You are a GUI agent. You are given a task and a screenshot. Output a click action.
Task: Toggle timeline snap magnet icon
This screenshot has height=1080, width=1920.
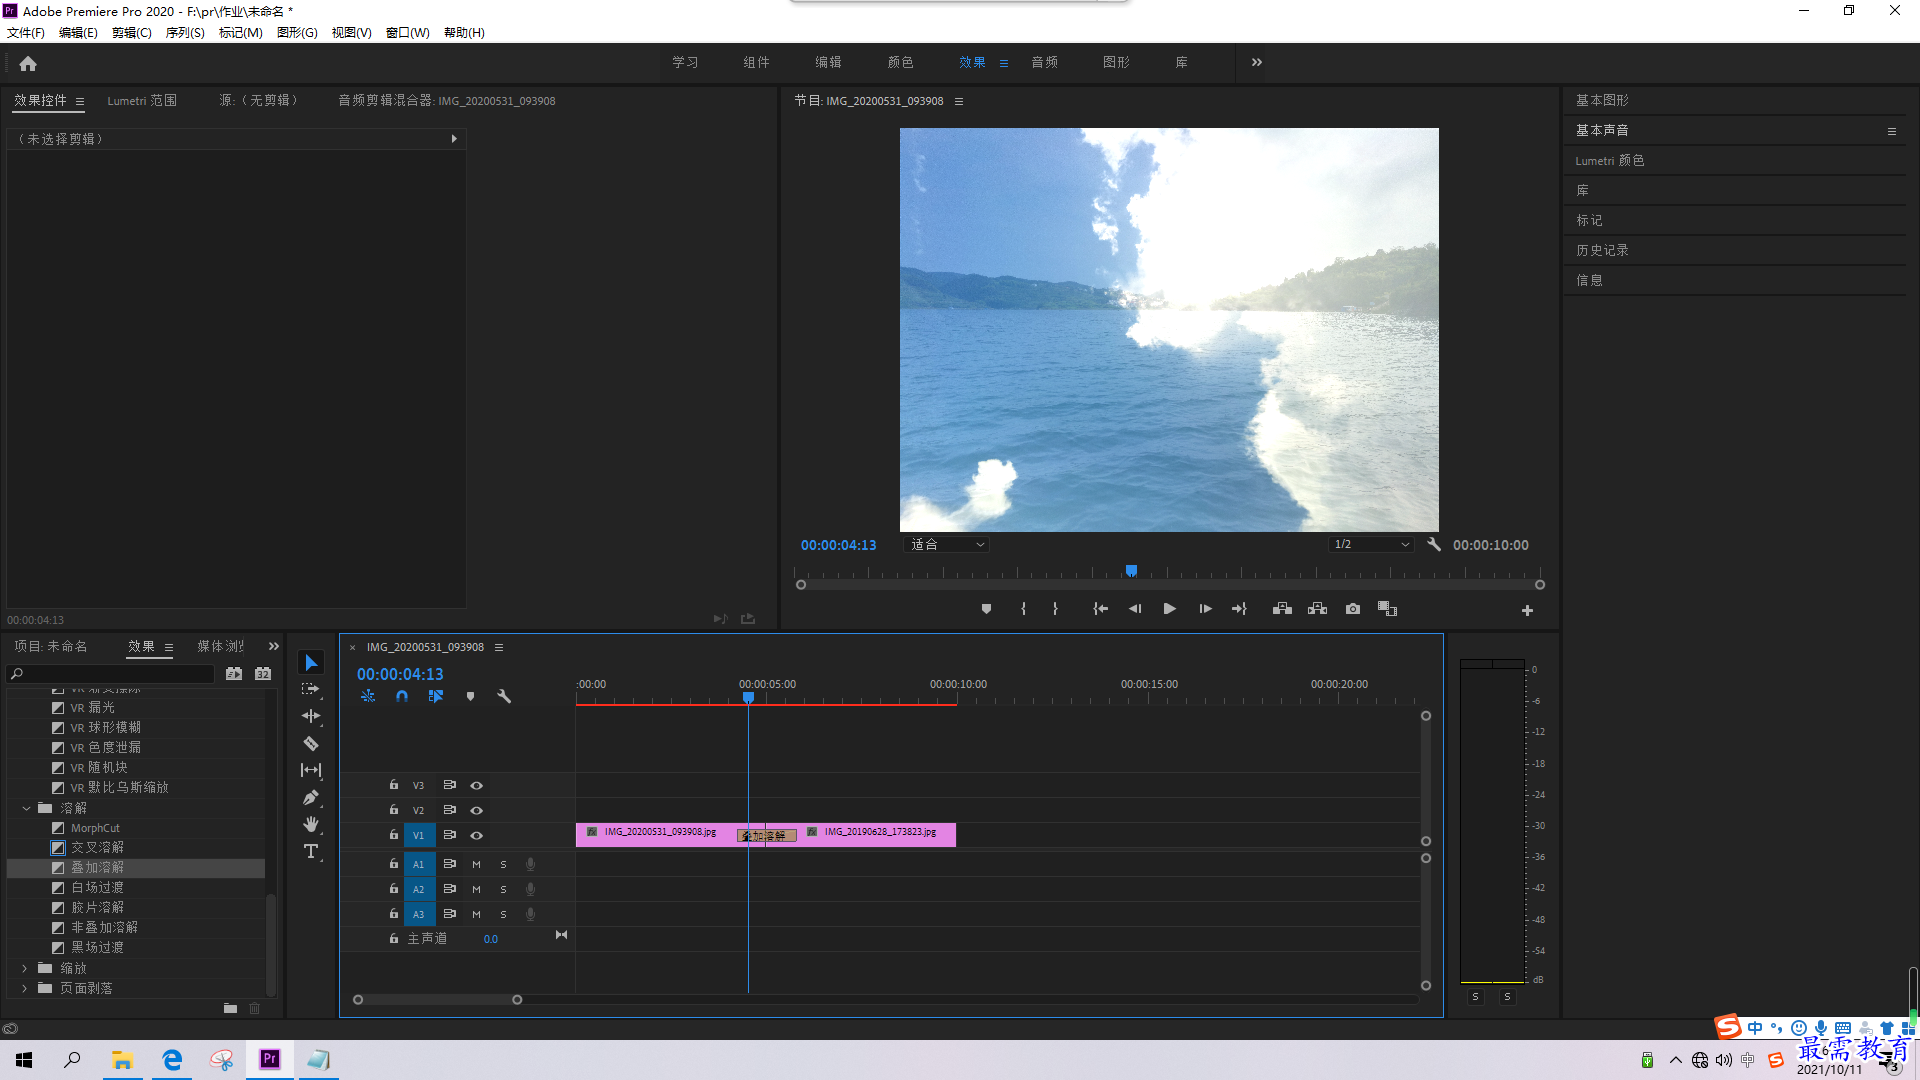point(402,696)
